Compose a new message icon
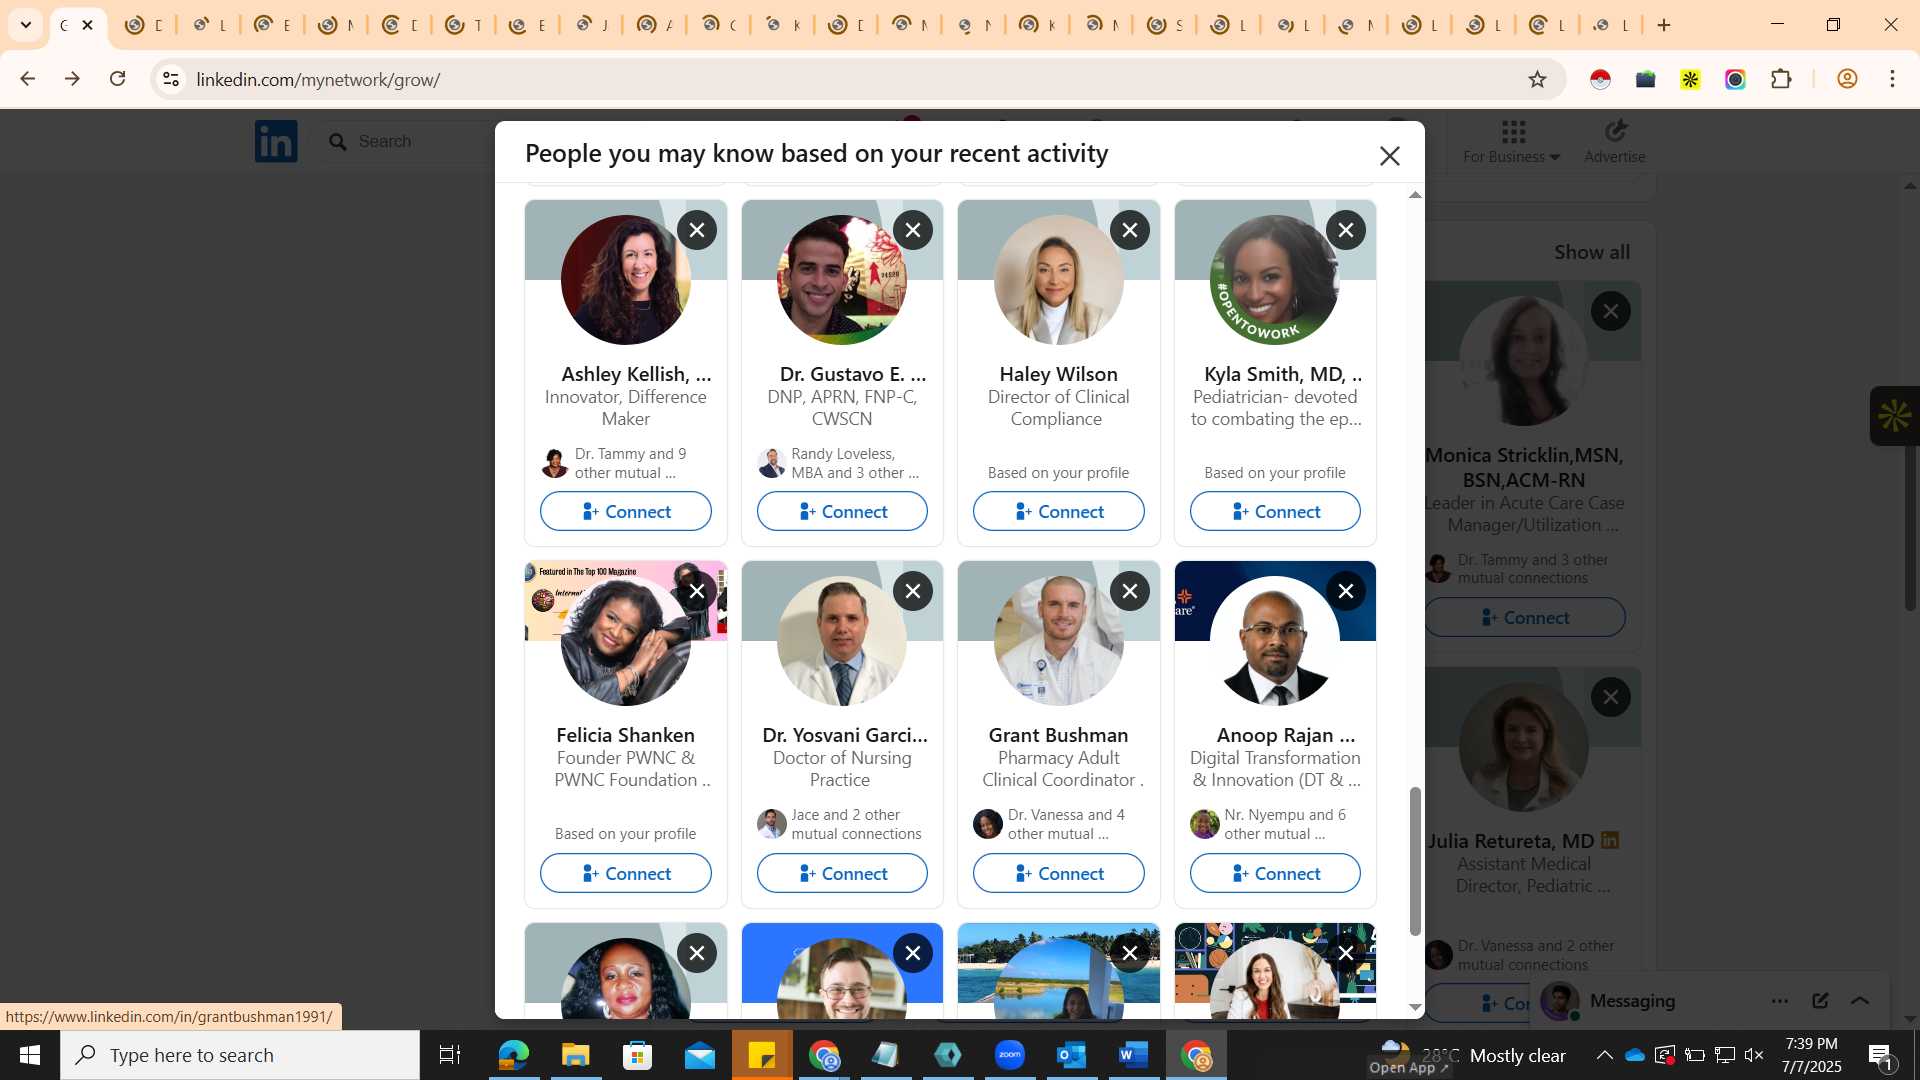 click(x=1820, y=1001)
